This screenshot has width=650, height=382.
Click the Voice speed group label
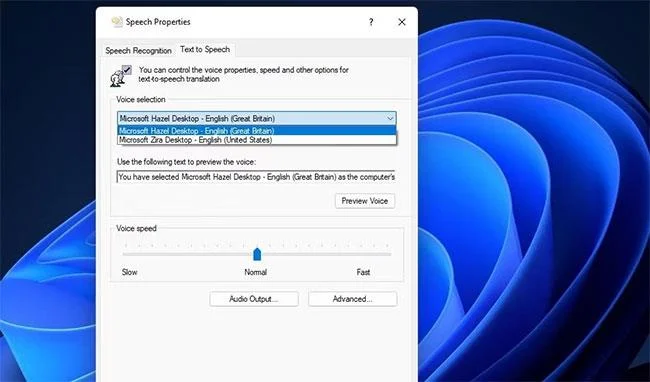pyautogui.click(x=136, y=228)
